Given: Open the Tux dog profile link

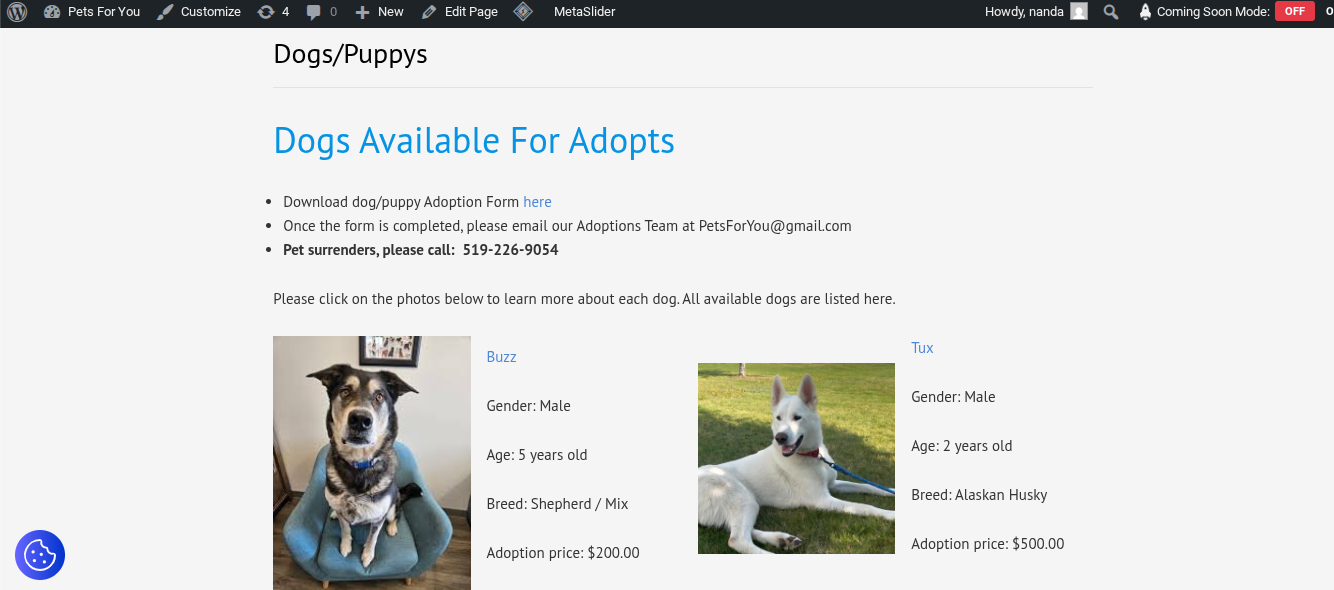Looking at the screenshot, I should pyautogui.click(x=922, y=348).
